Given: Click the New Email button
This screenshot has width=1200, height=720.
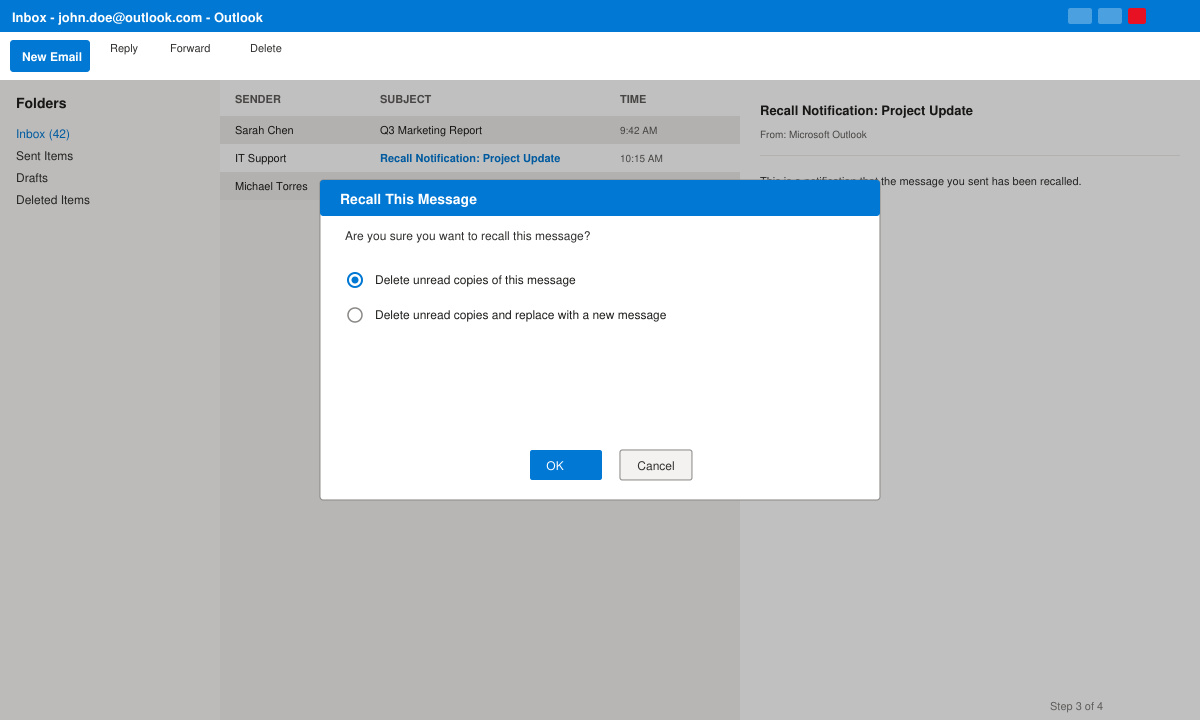Looking at the screenshot, I should coord(50,56).
